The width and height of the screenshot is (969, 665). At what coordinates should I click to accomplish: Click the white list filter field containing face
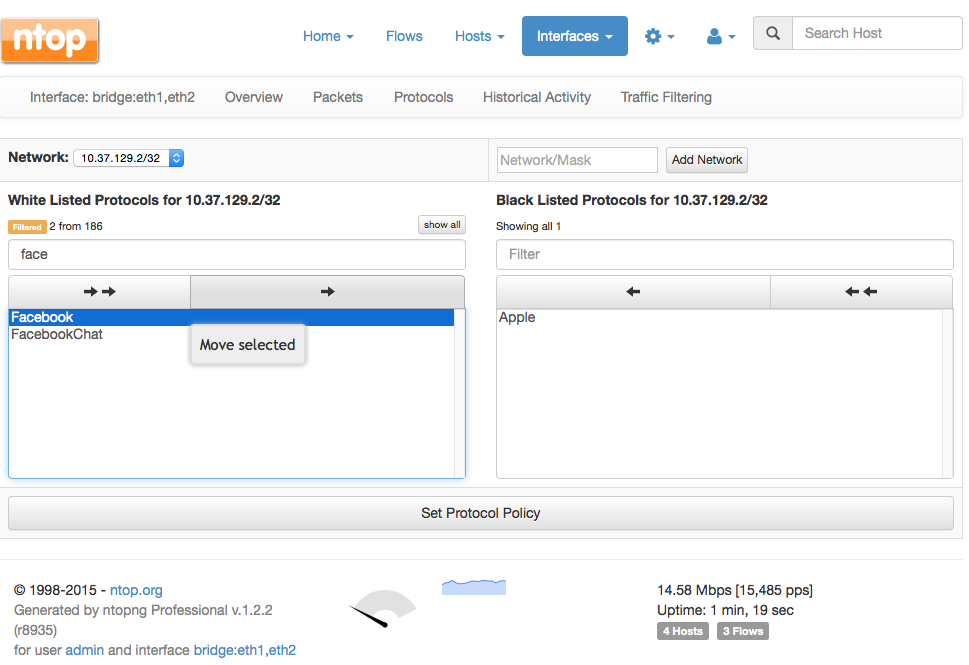(x=237, y=255)
